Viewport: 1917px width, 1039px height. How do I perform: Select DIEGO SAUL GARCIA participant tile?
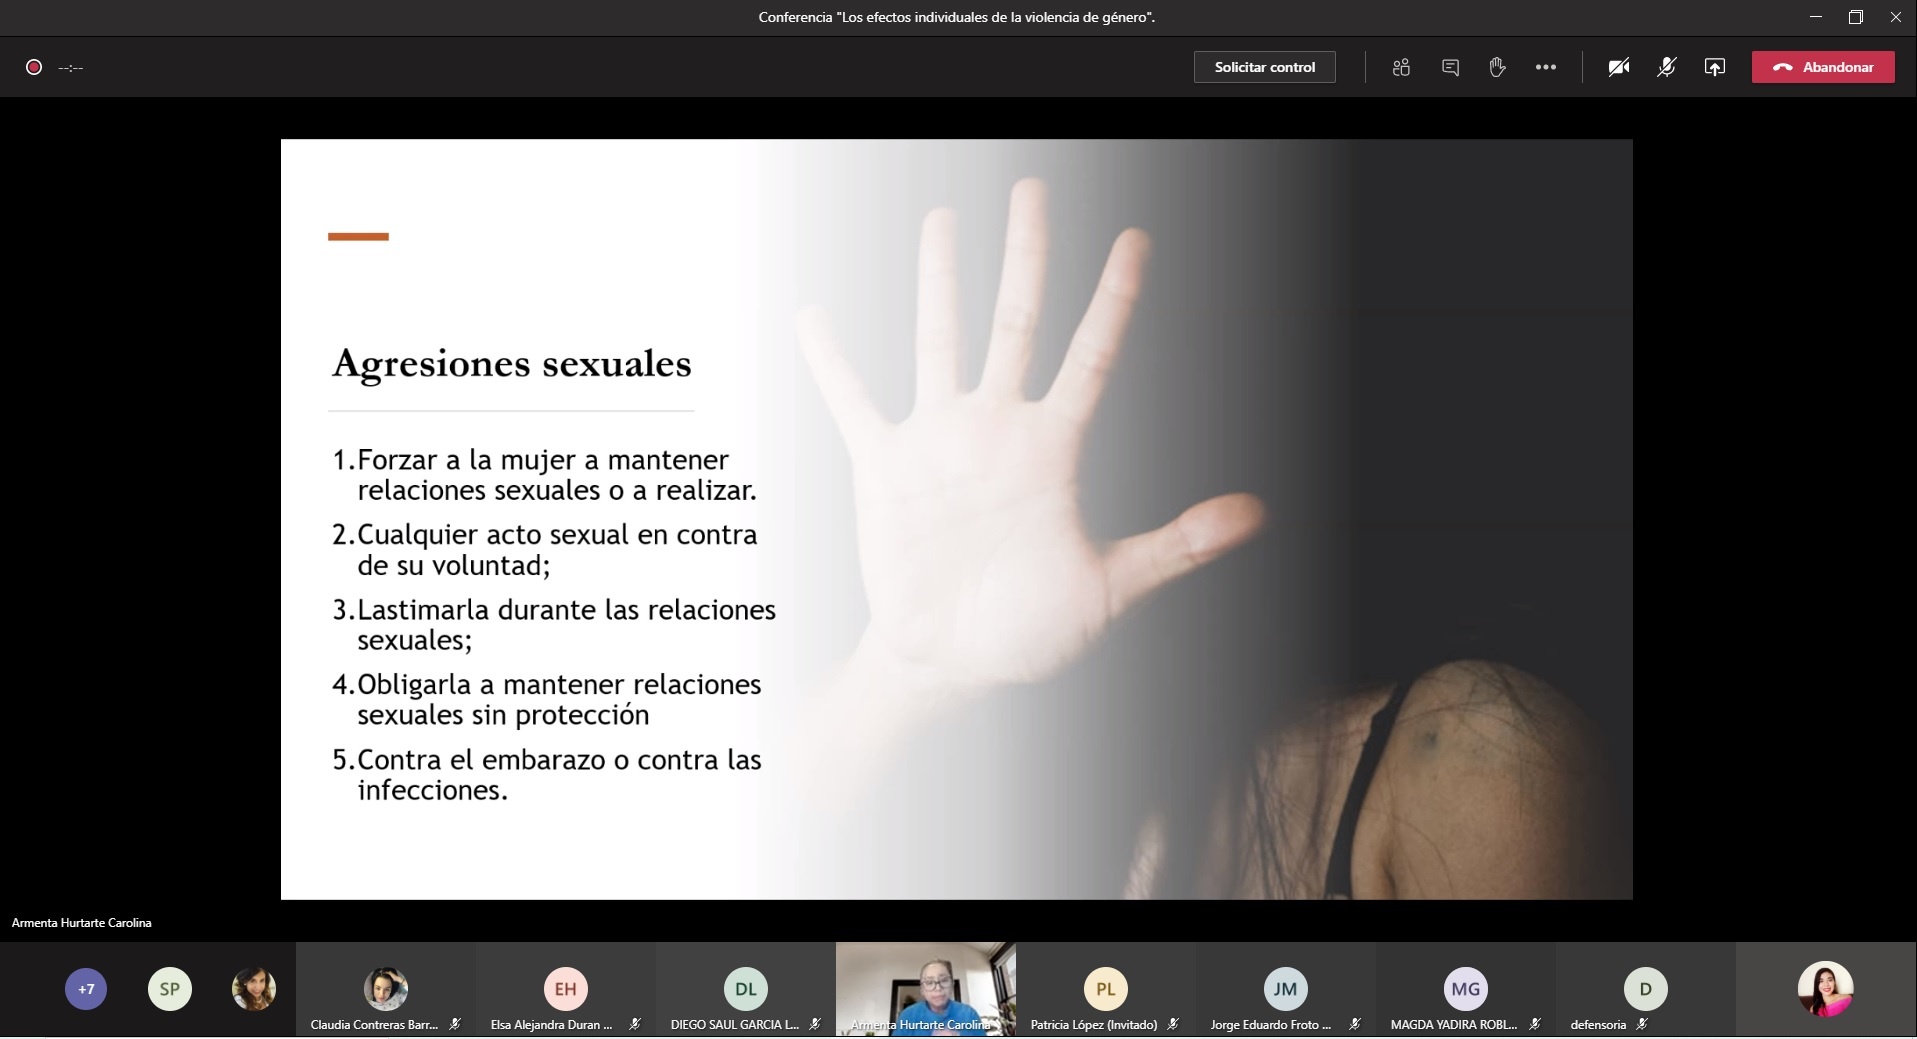pos(745,990)
